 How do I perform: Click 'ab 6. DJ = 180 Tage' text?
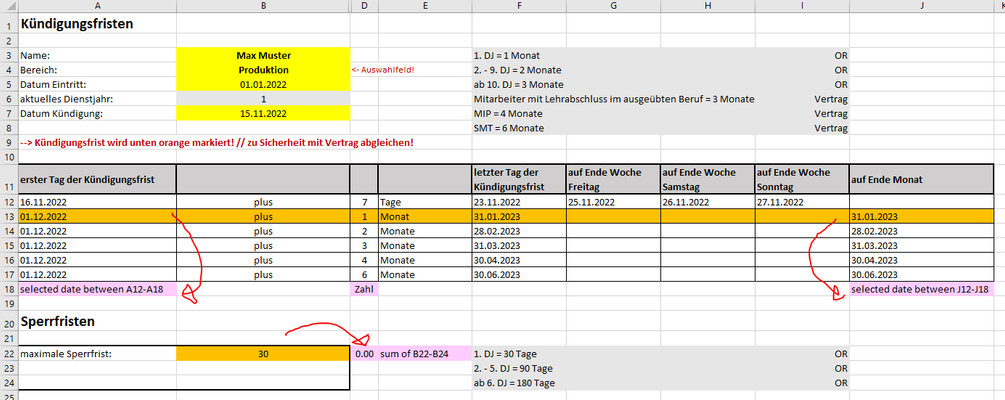click(515, 383)
